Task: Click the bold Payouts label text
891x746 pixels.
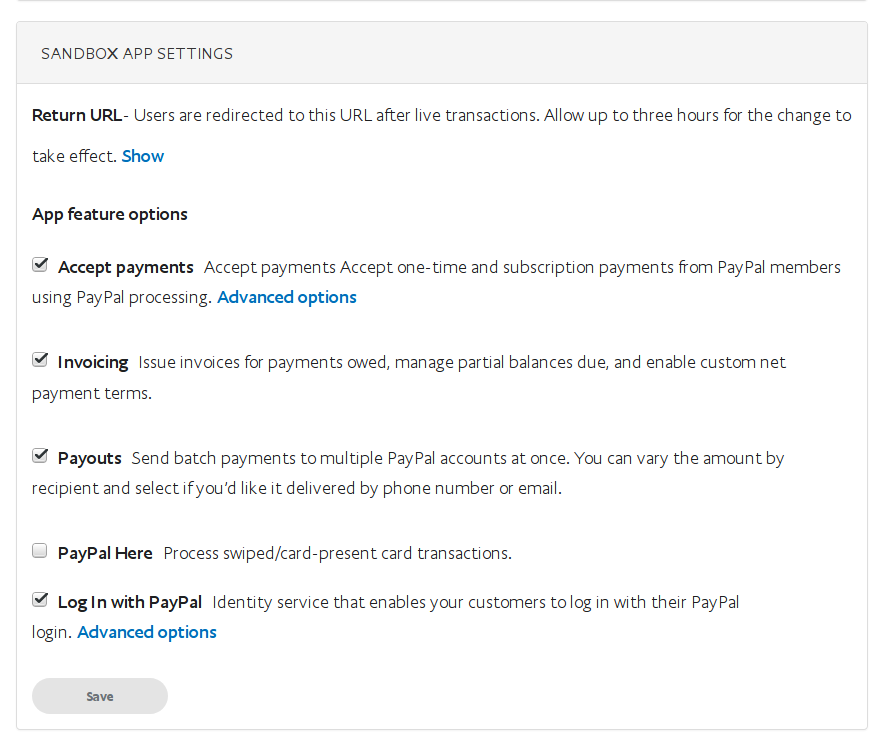Action: (90, 458)
